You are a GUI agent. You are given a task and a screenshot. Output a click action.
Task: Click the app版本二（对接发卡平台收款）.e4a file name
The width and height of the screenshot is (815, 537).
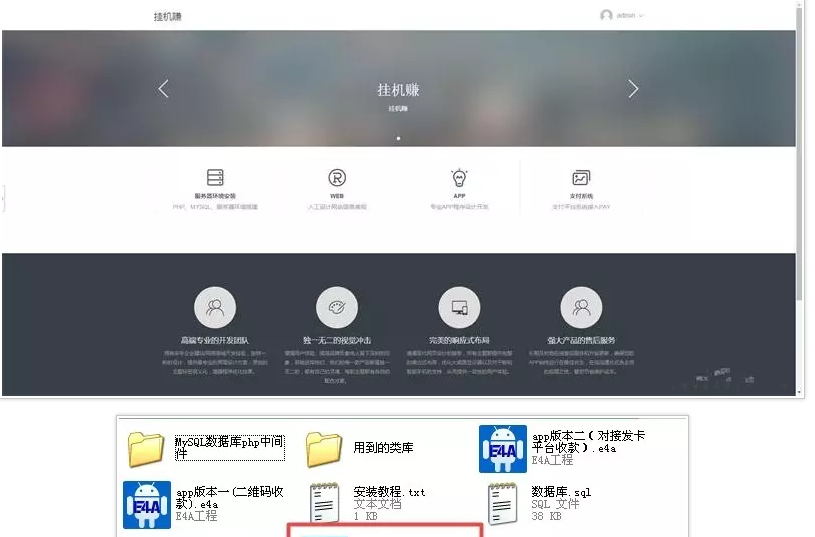click(x=588, y=441)
